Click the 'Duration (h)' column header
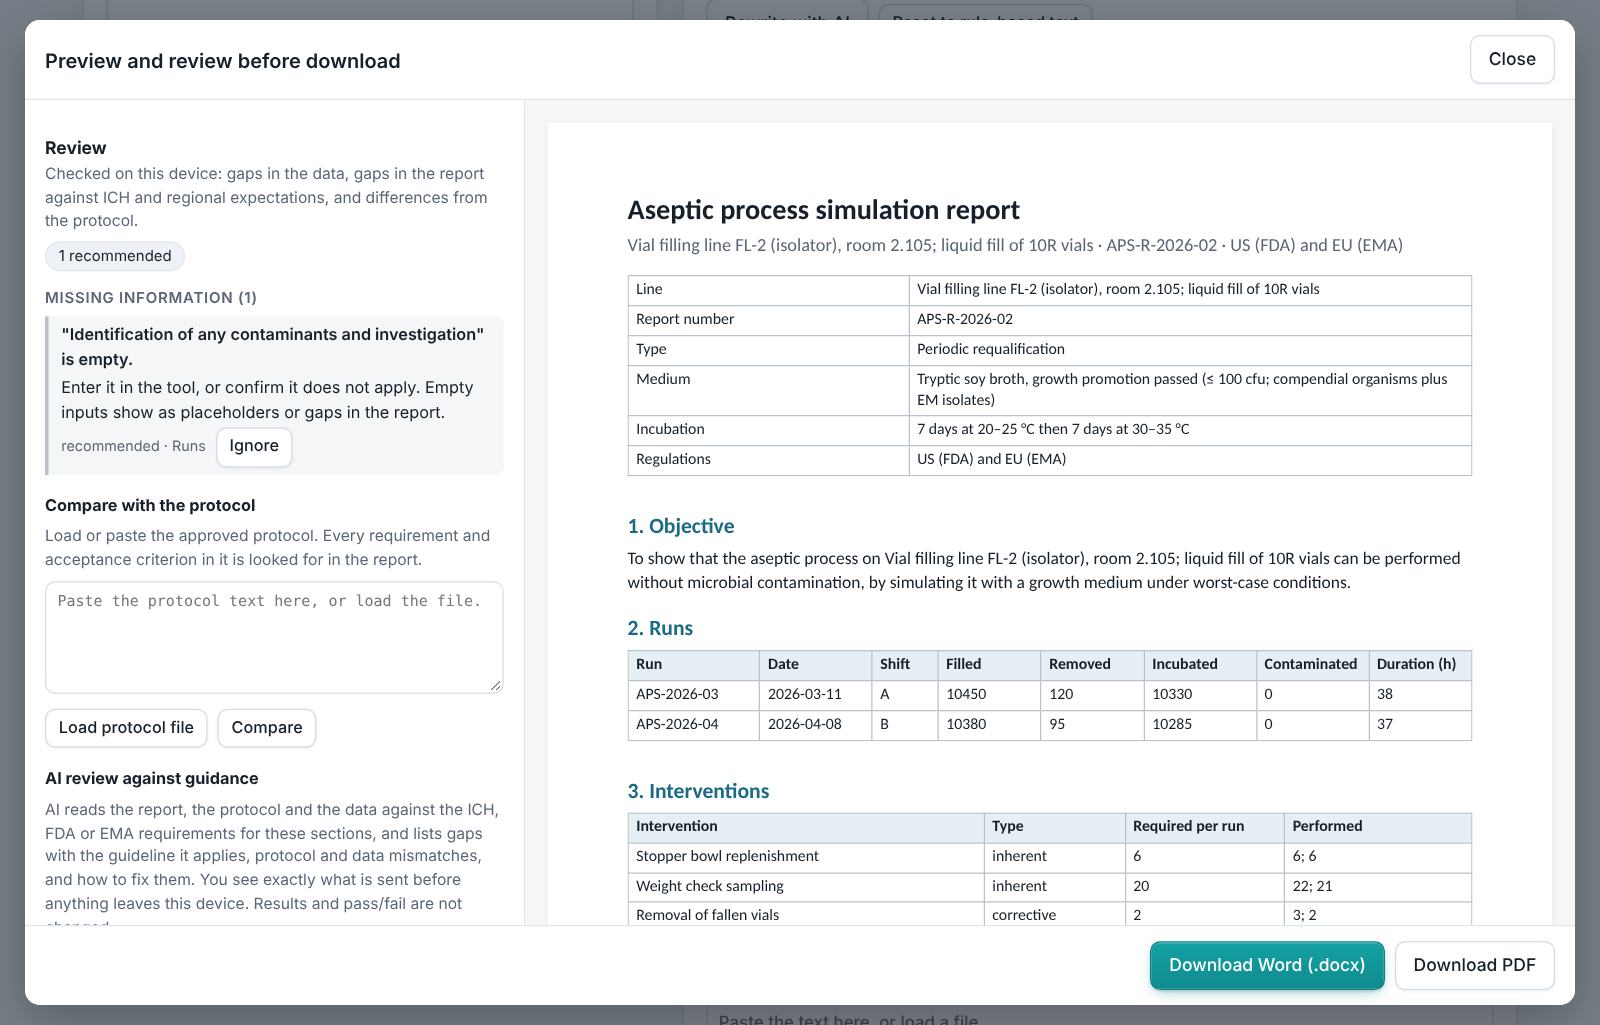1600x1025 pixels. pos(1420,665)
